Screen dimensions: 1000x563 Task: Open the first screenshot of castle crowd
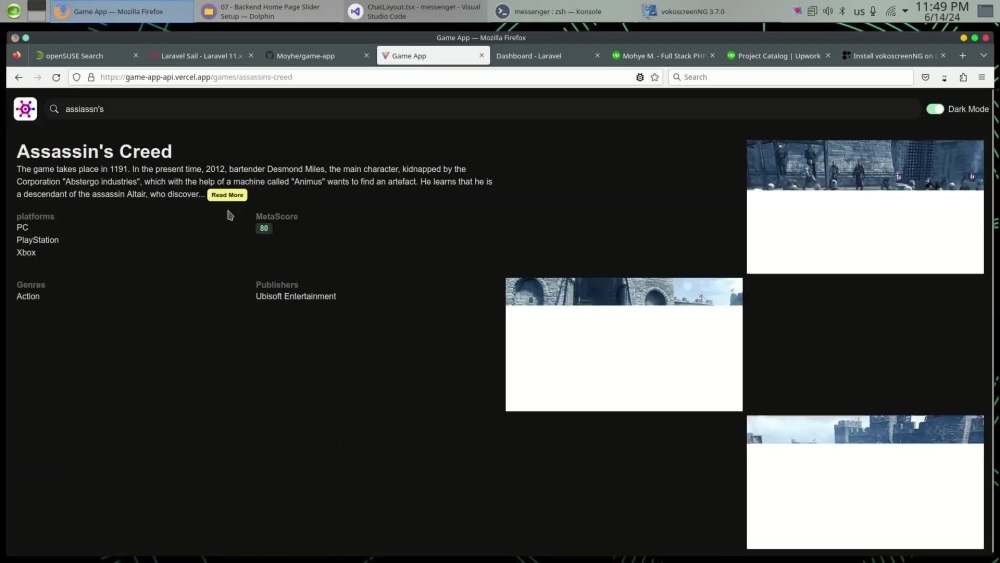click(865, 207)
